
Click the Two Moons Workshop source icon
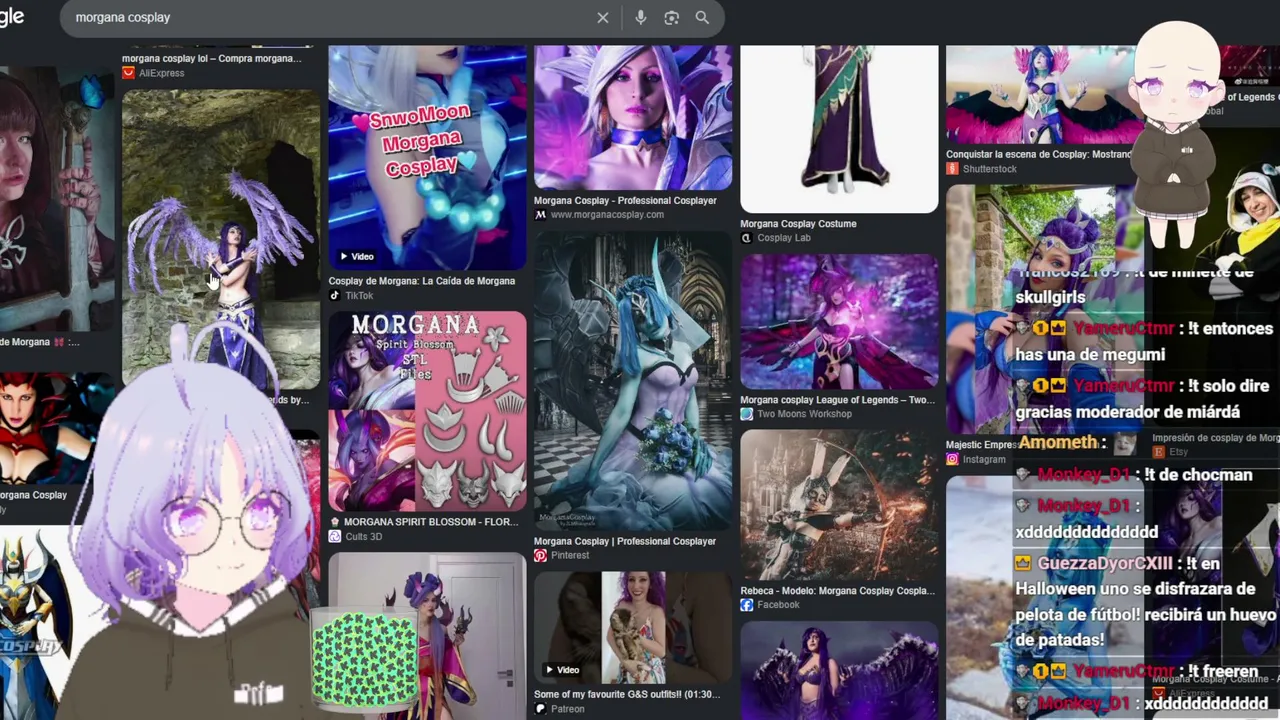pos(746,414)
